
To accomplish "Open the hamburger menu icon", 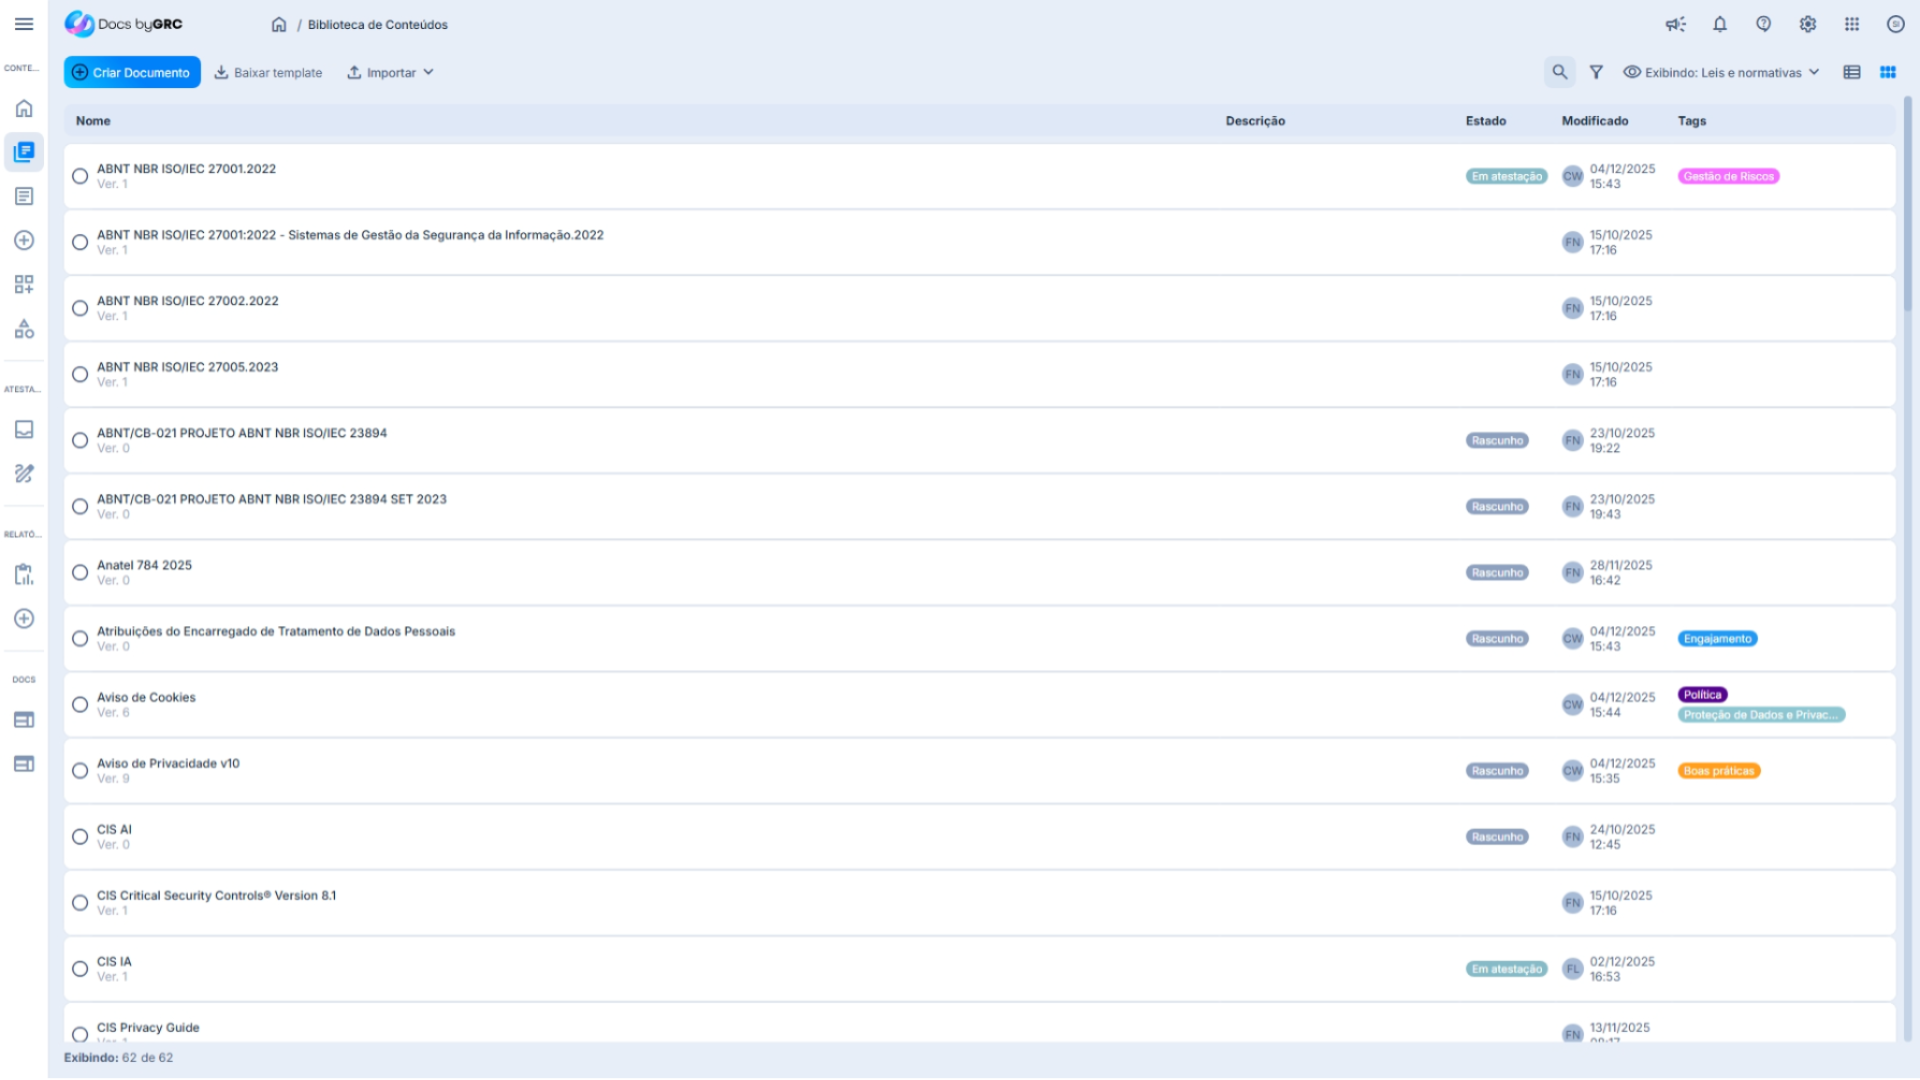I will [24, 24].
